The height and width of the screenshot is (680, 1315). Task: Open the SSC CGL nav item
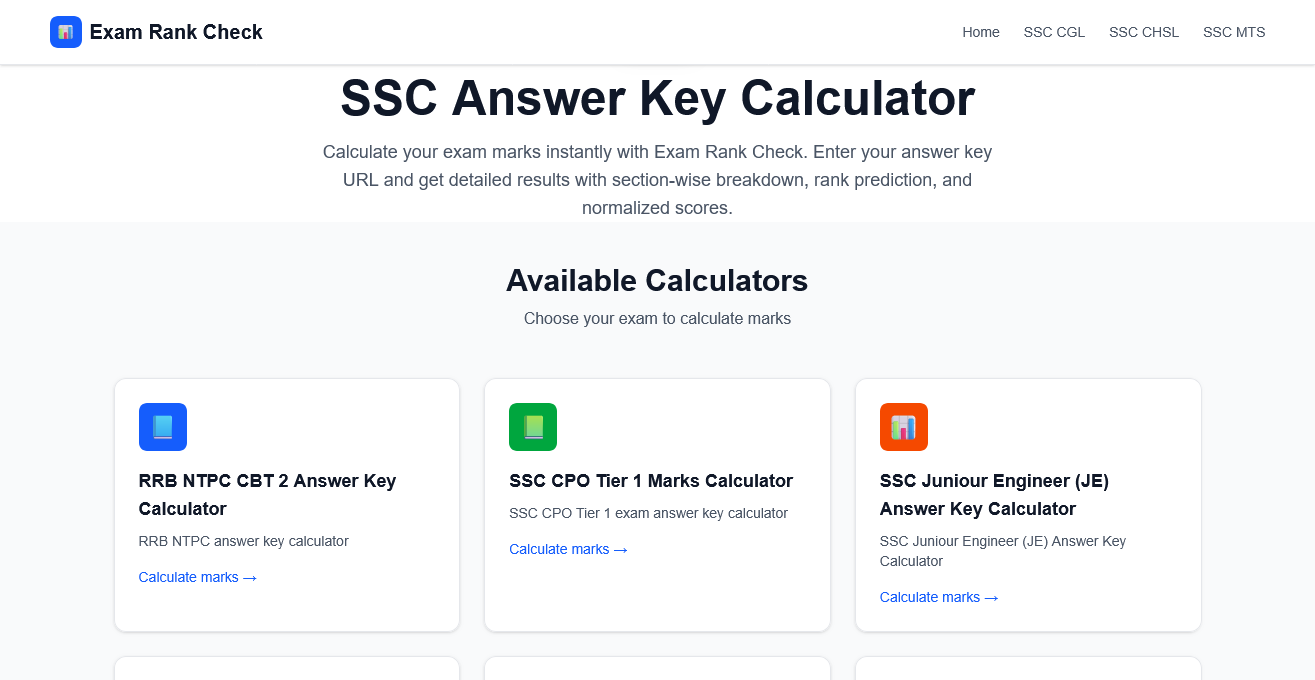click(x=1054, y=32)
